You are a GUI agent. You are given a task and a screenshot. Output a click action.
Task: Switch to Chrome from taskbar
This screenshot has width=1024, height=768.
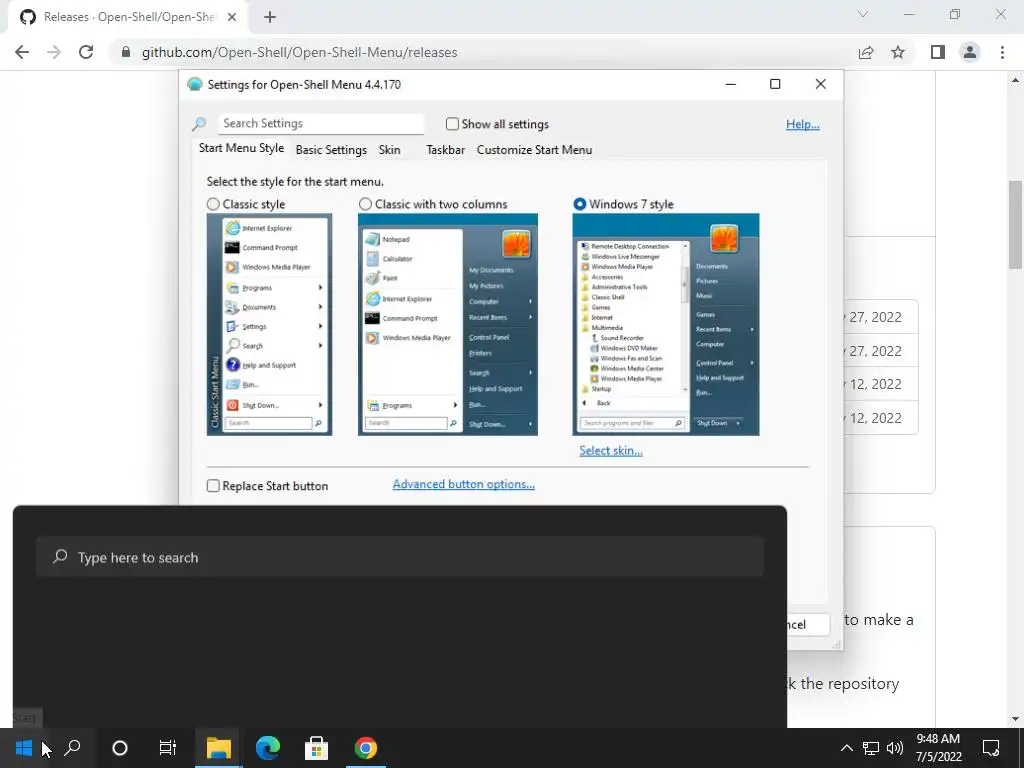[366, 748]
